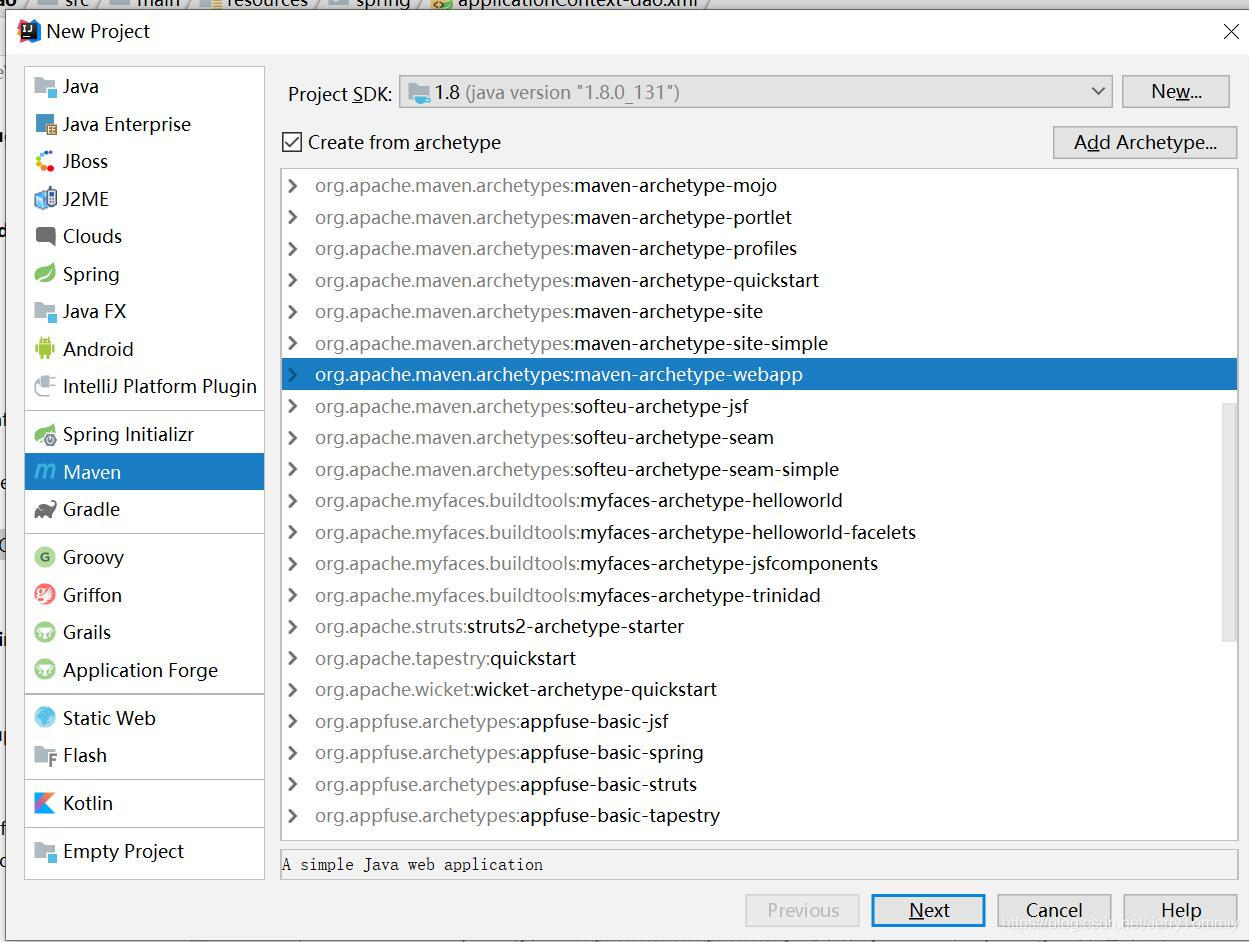Expand appfuse-basic-spring entry

point(293,752)
